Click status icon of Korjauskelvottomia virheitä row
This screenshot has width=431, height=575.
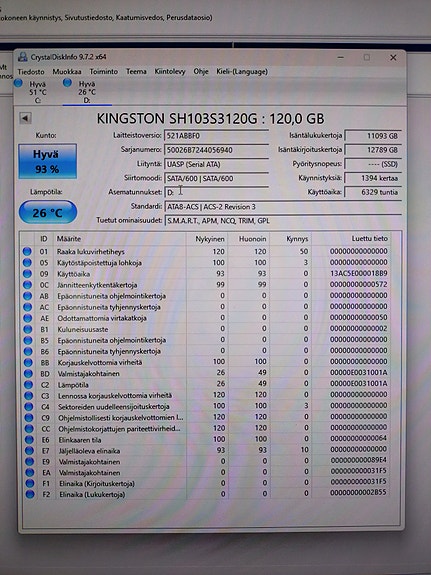pyautogui.click(x=28, y=362)
